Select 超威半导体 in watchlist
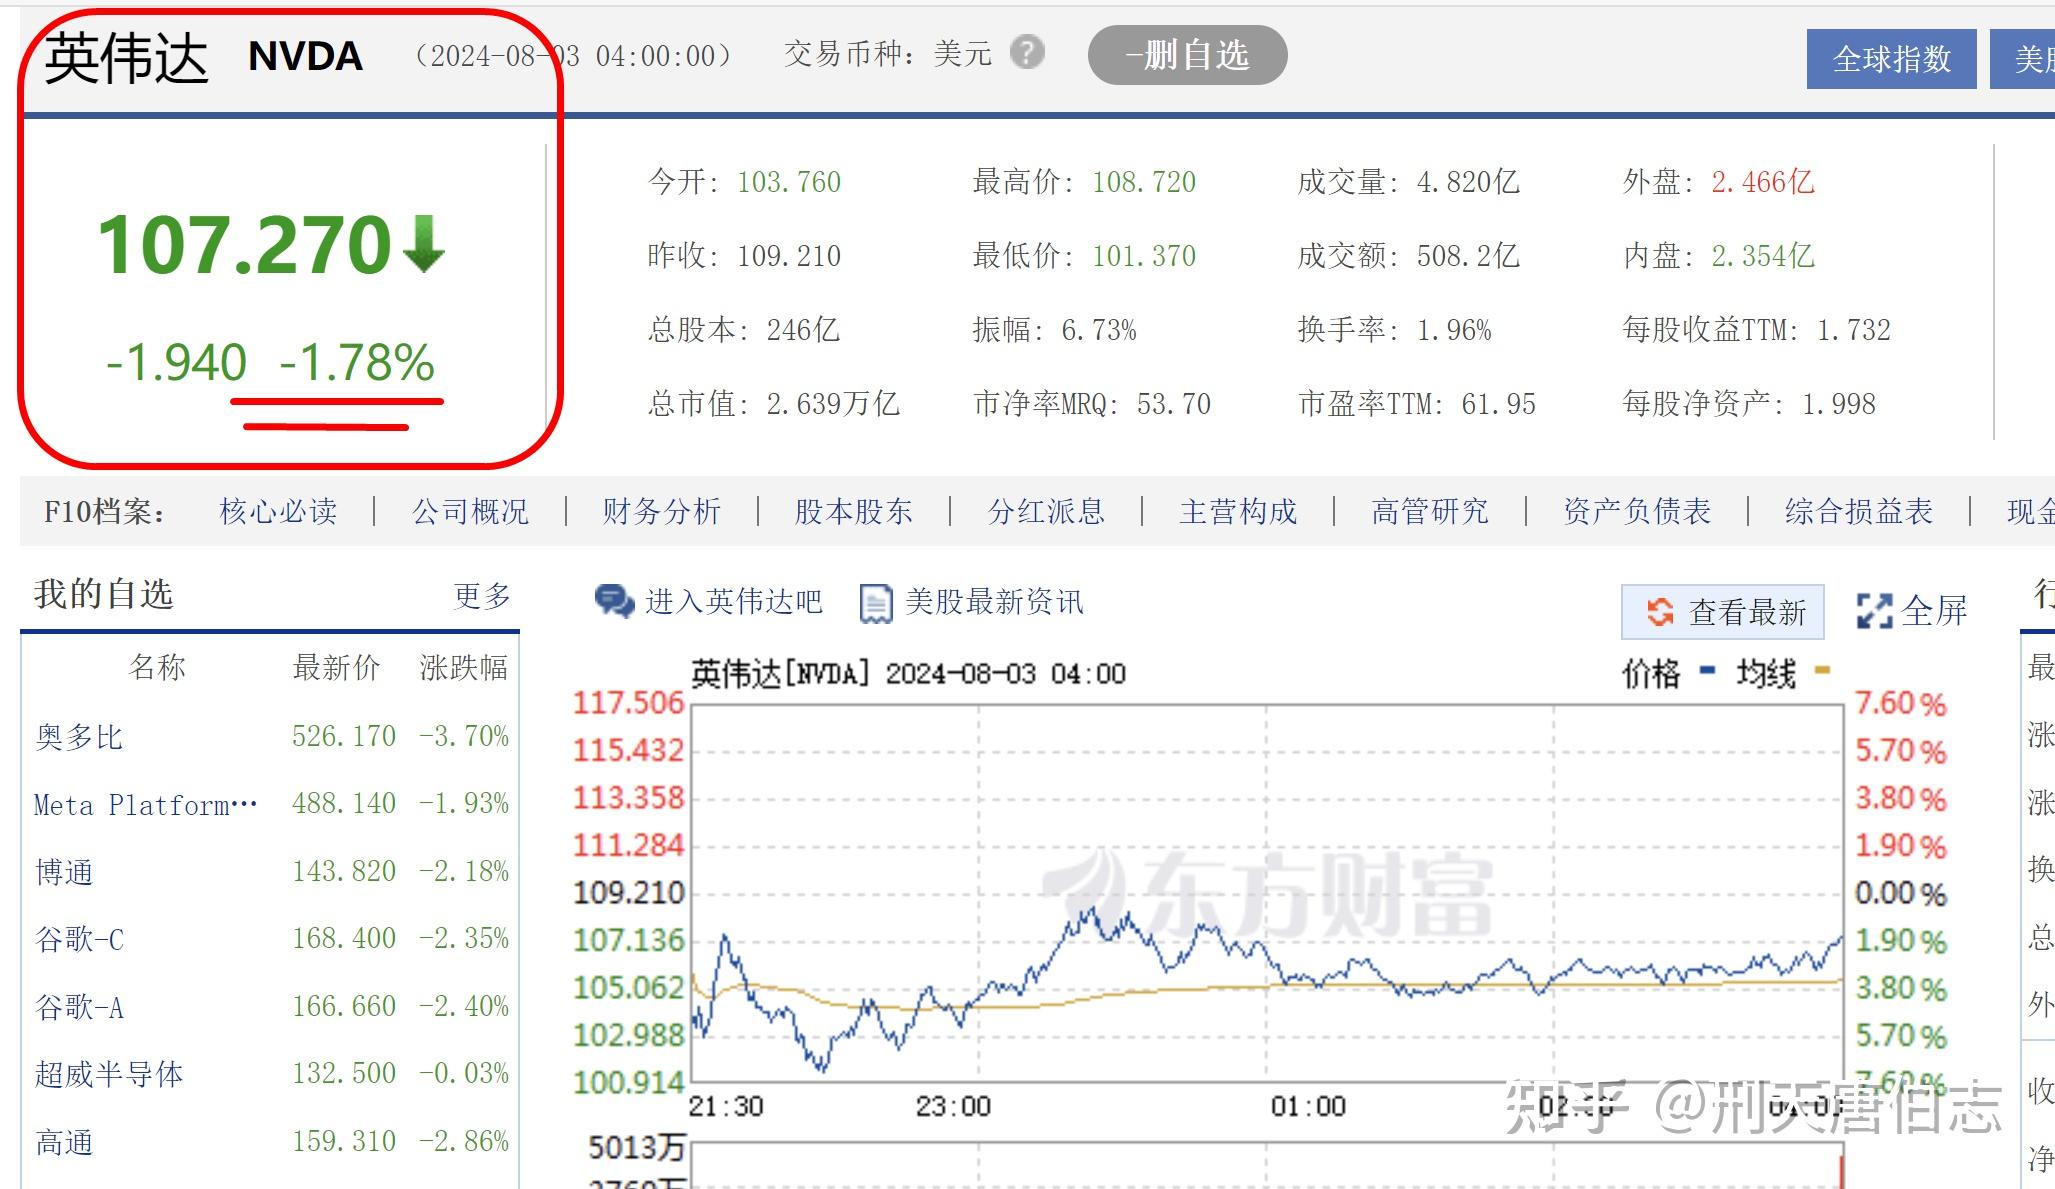Image resolution: width=2055 pixels, height=1189 pixels. pyautogui.click(x=109, y=1075)
